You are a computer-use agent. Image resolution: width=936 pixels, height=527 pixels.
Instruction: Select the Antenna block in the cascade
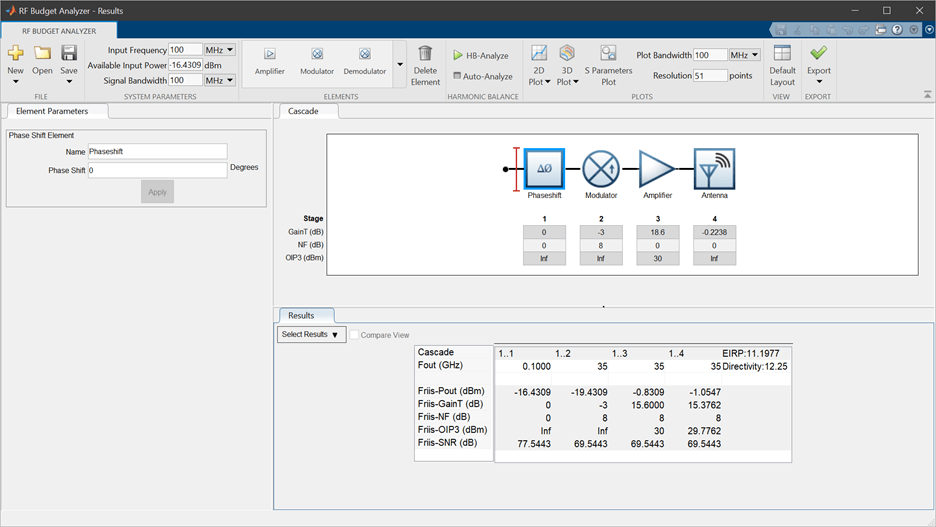point(714,169)
